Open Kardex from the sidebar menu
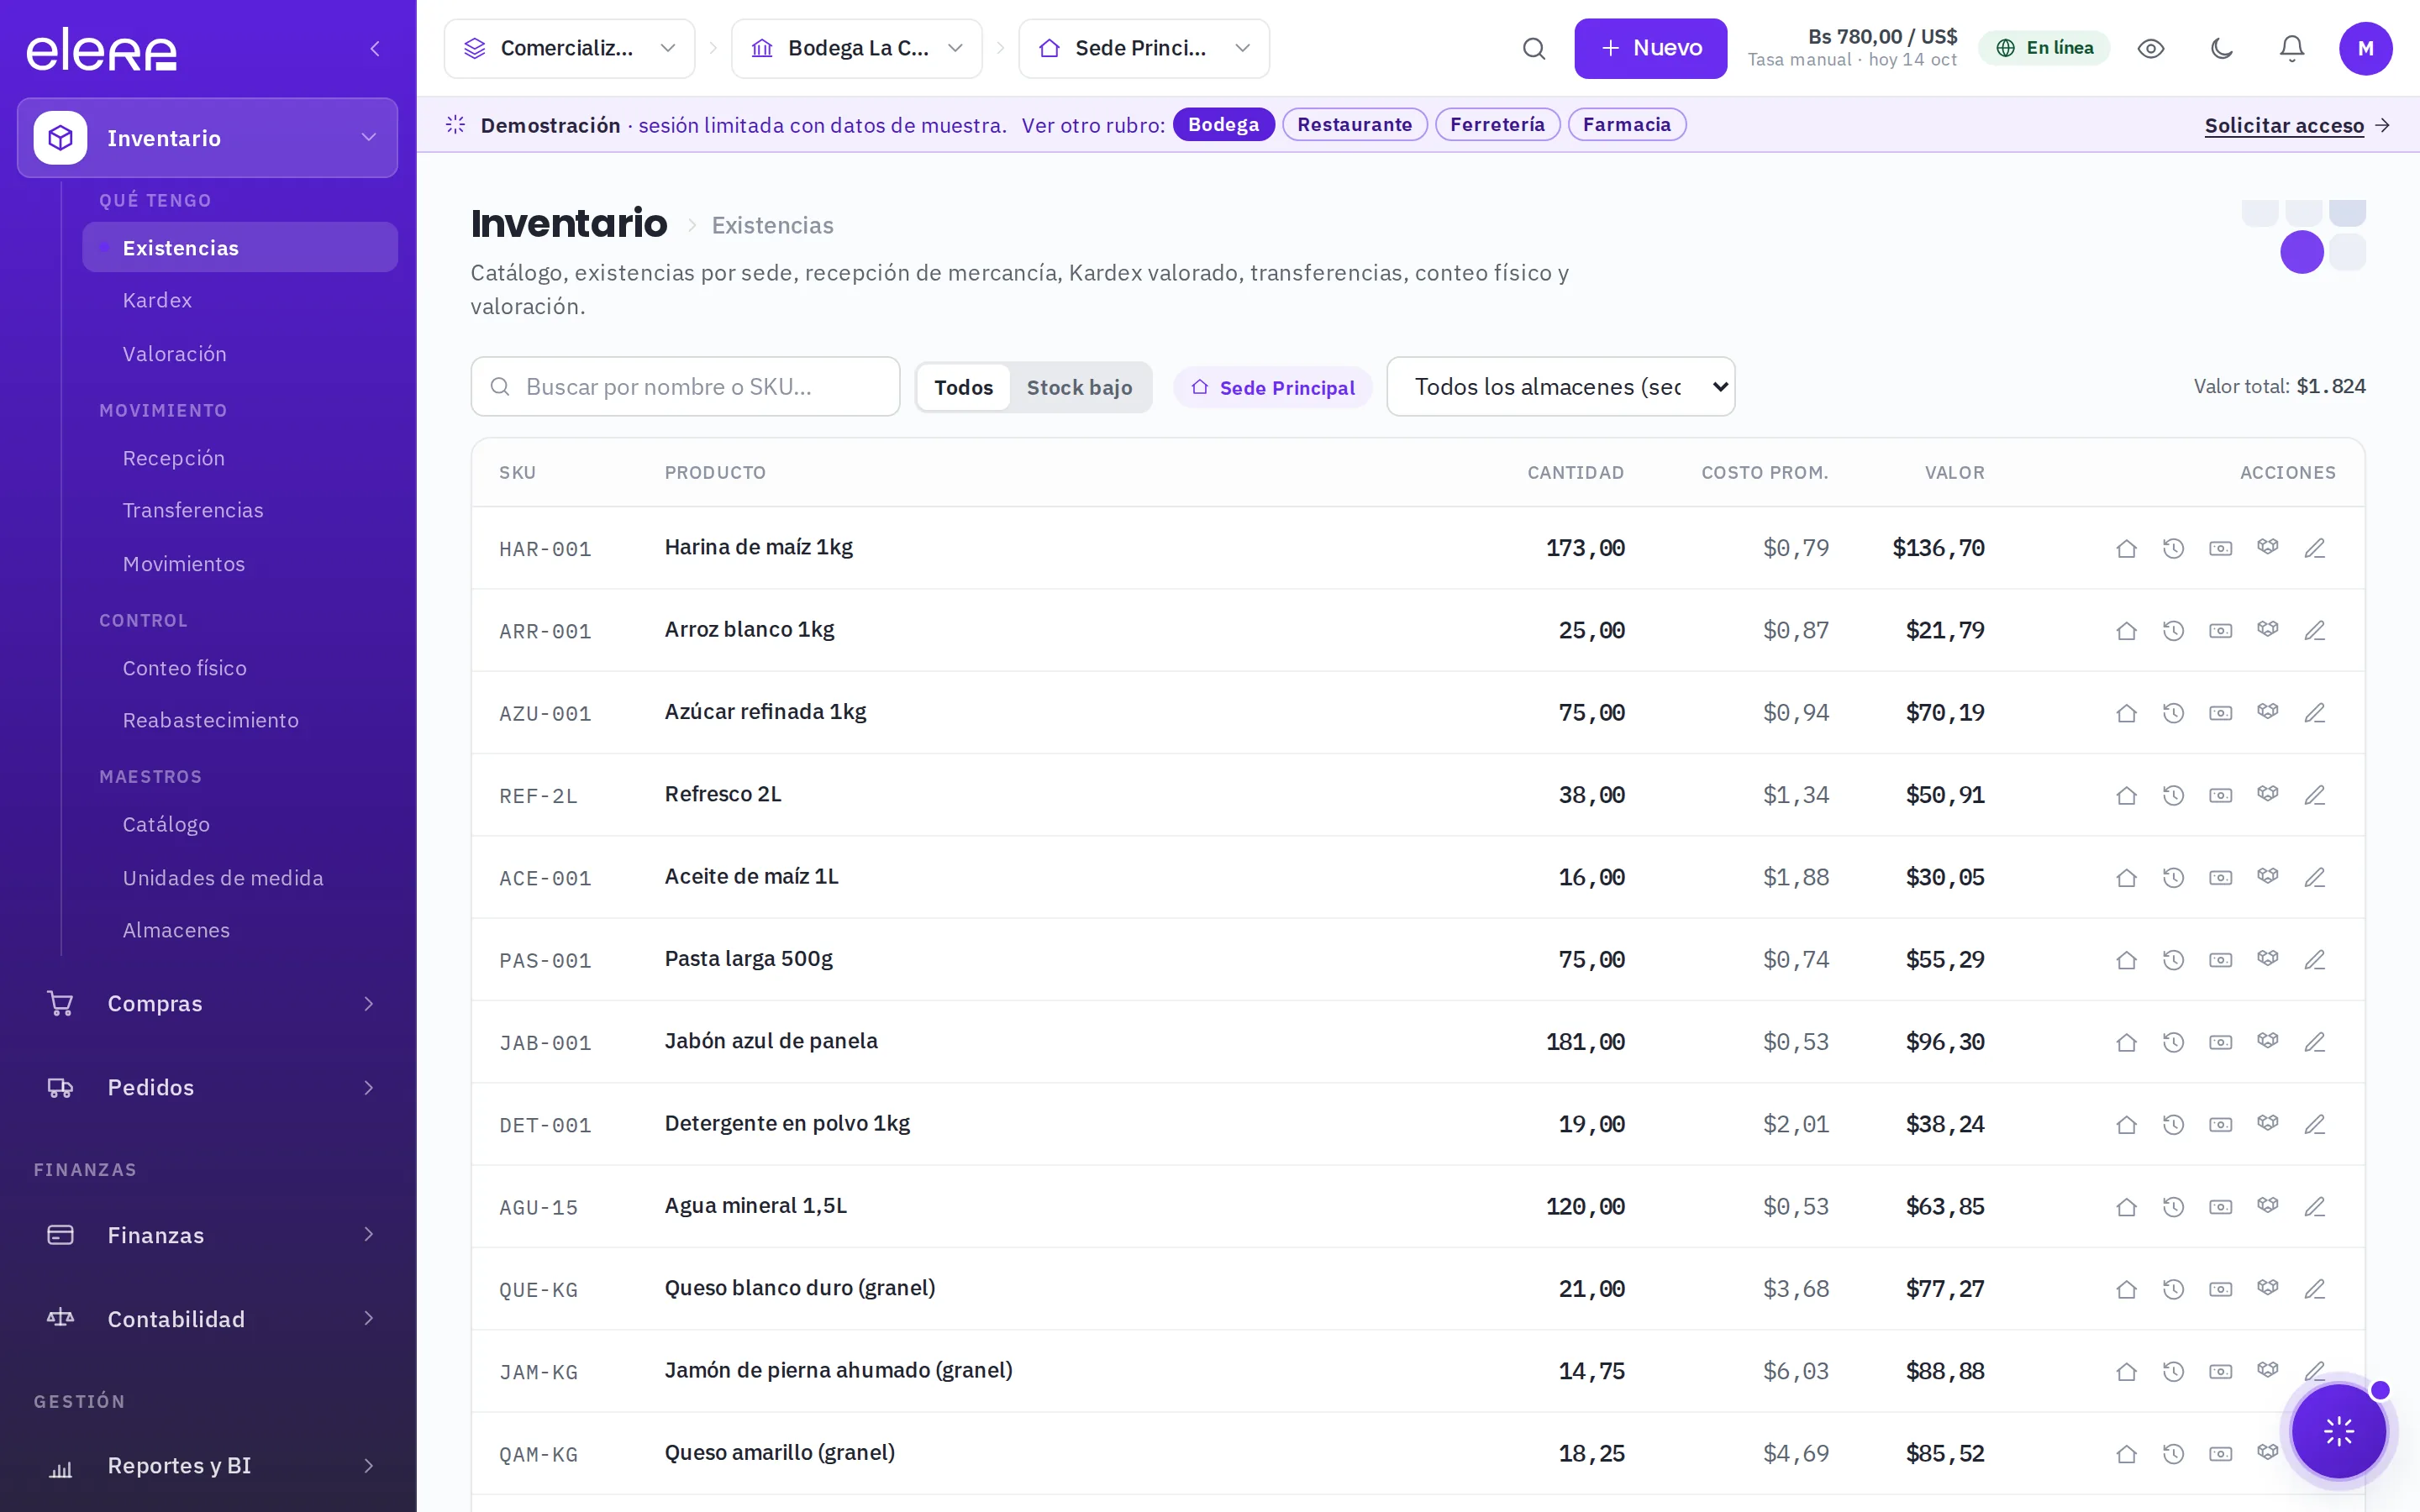The image size is (2420, 1512). (157, 300)
